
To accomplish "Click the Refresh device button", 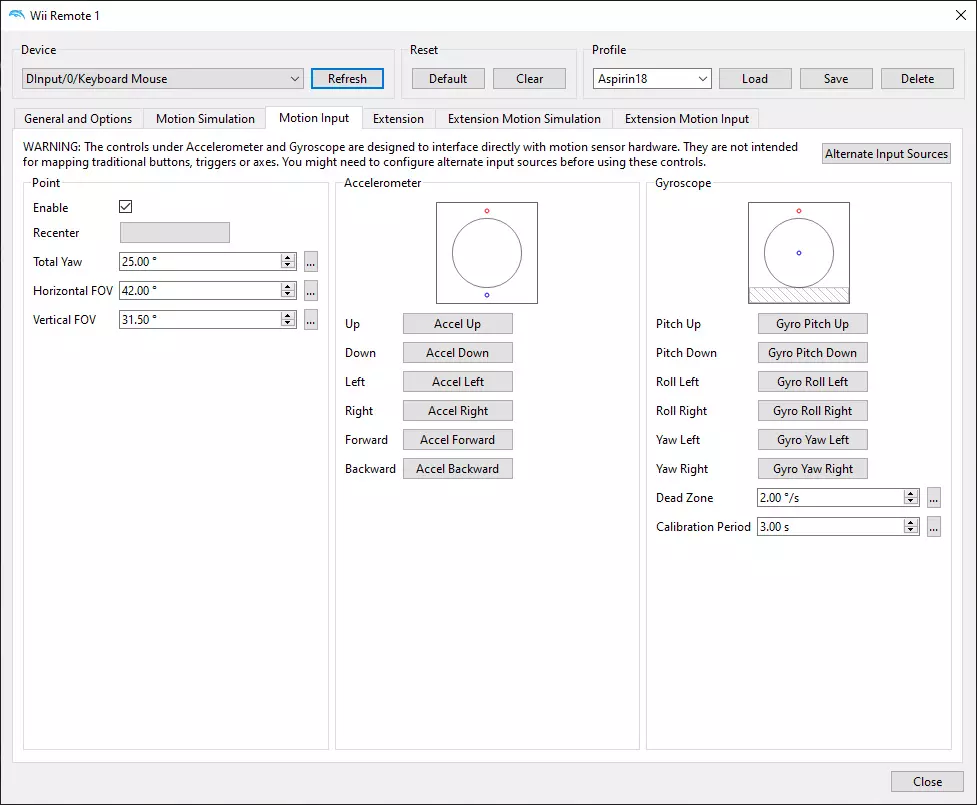I will [x=347, y=79].
